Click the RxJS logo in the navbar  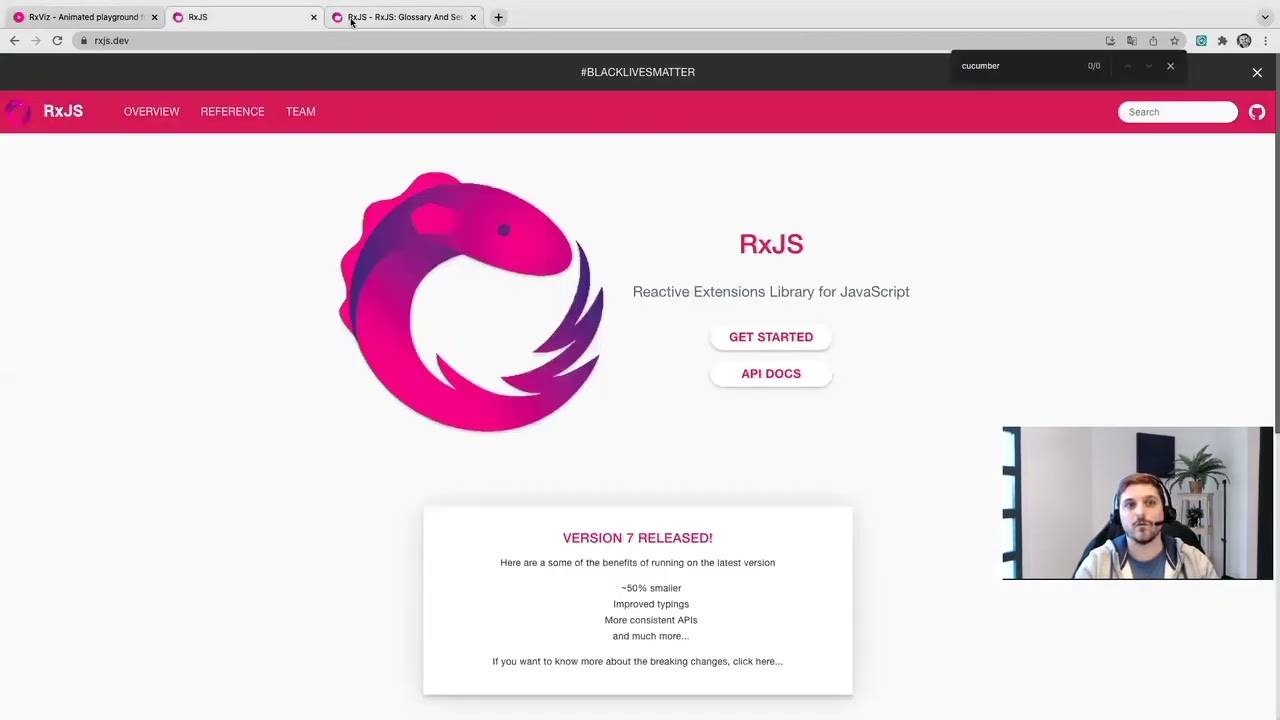17,112
